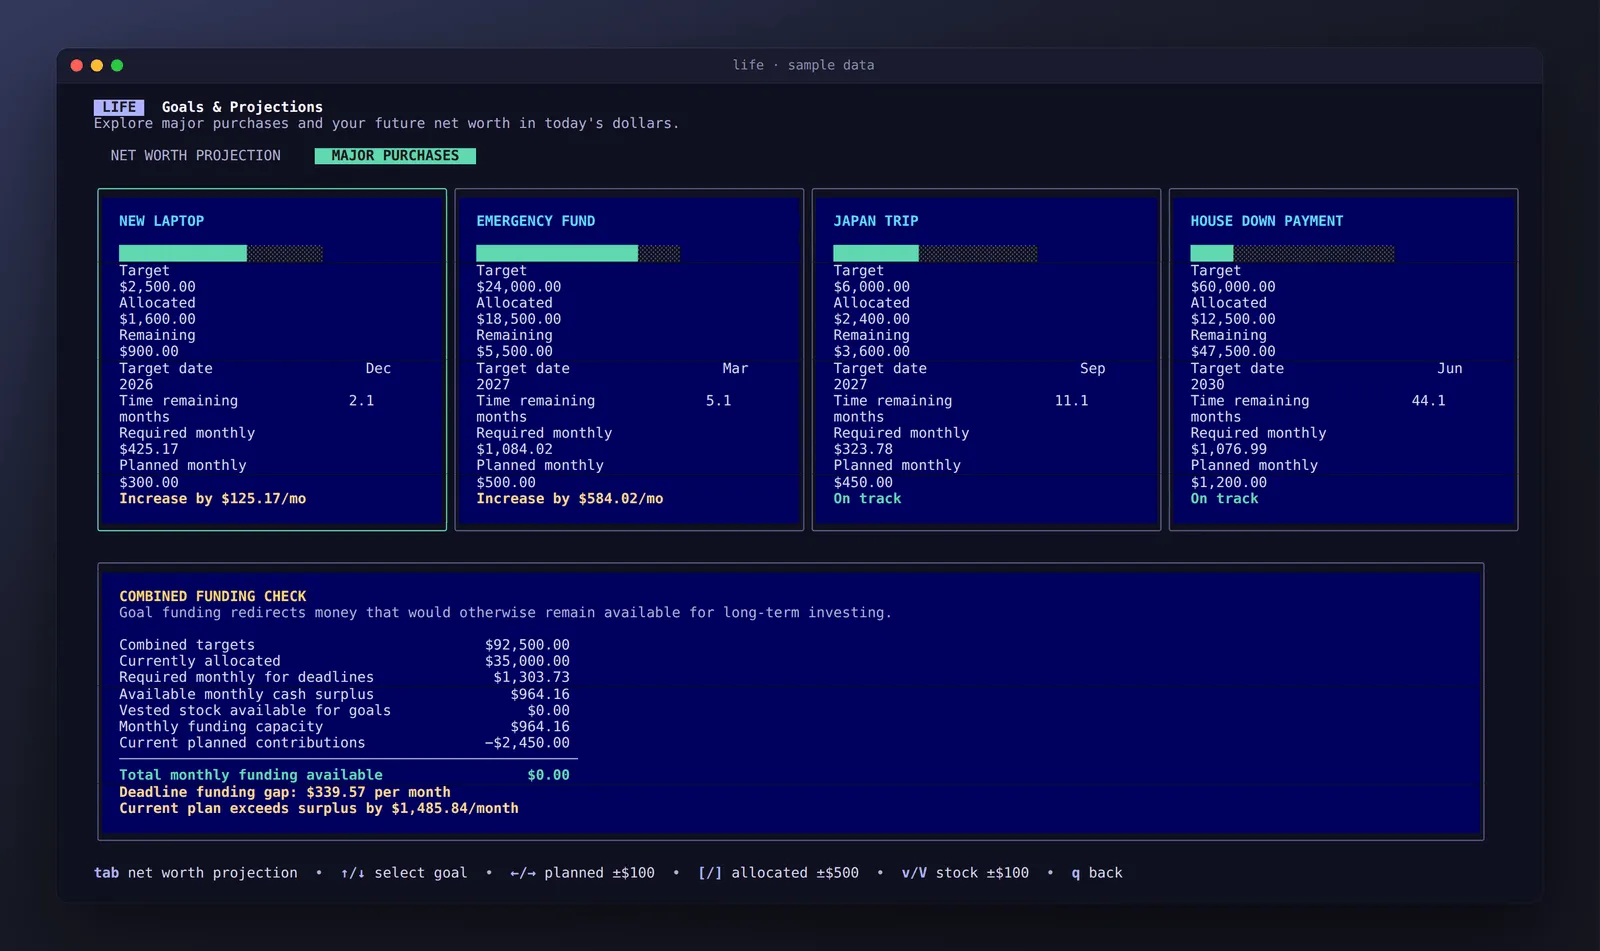This screenshot has height=951, width=1600.
Task: Click House required monthly $1,076.99
Action: [x=1228, y=450]
